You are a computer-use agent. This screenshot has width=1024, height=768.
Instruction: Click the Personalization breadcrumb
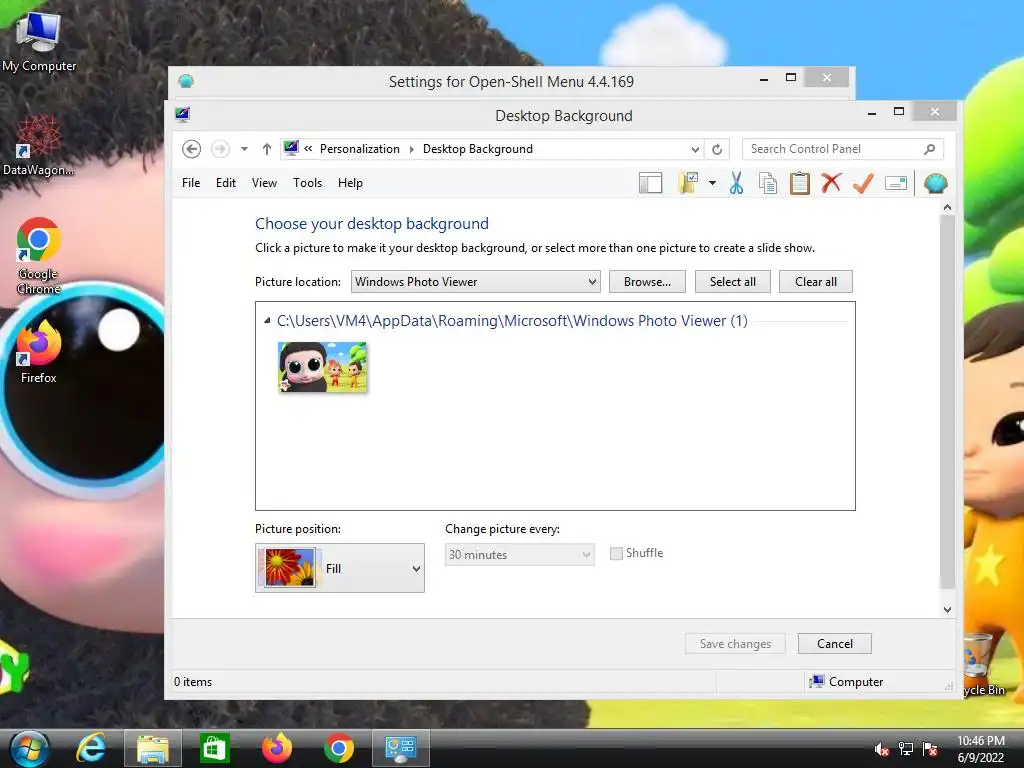click(359, 149)
